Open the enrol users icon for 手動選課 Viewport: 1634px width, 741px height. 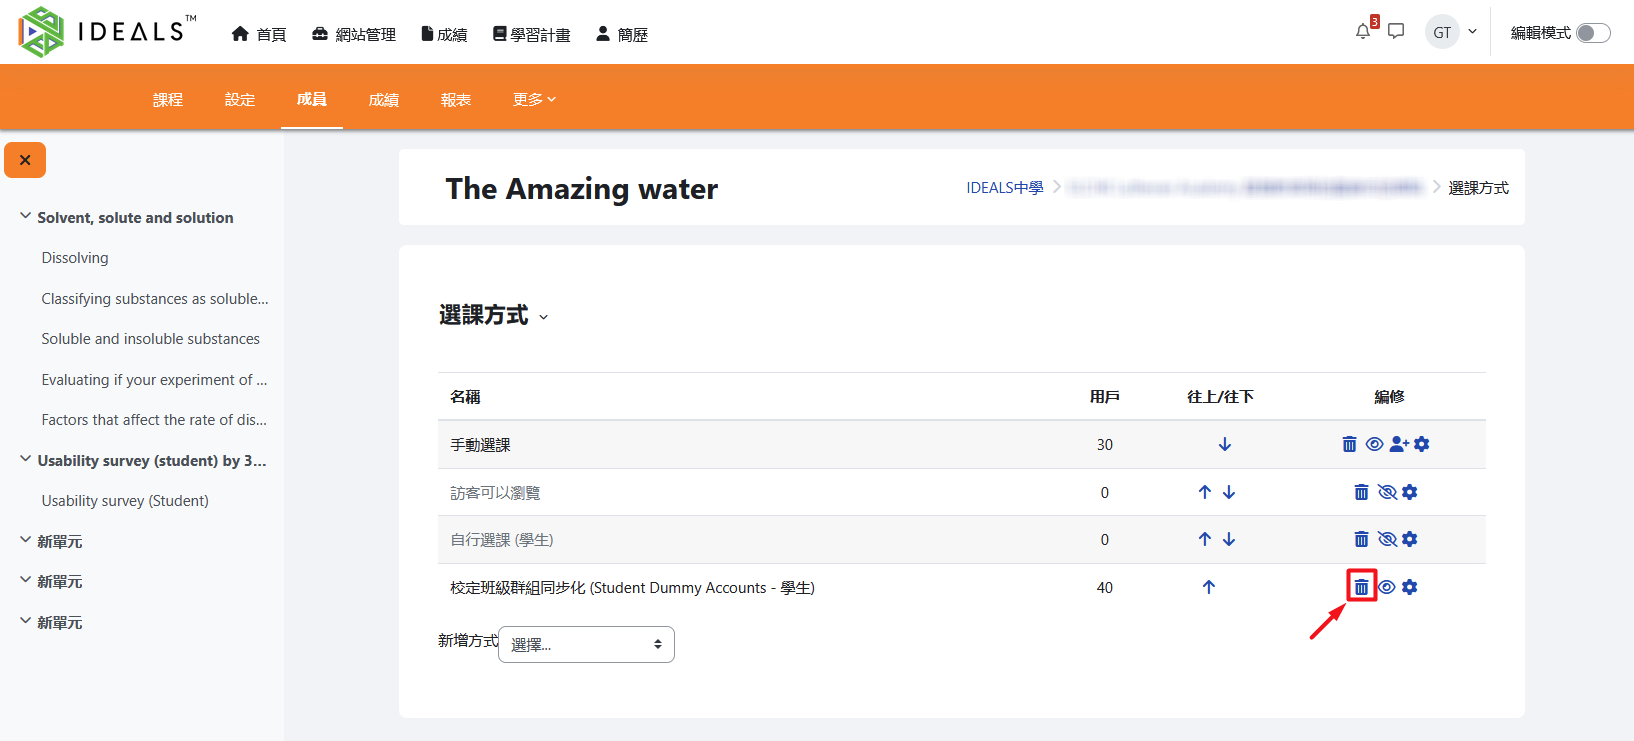pos(1399,444)
